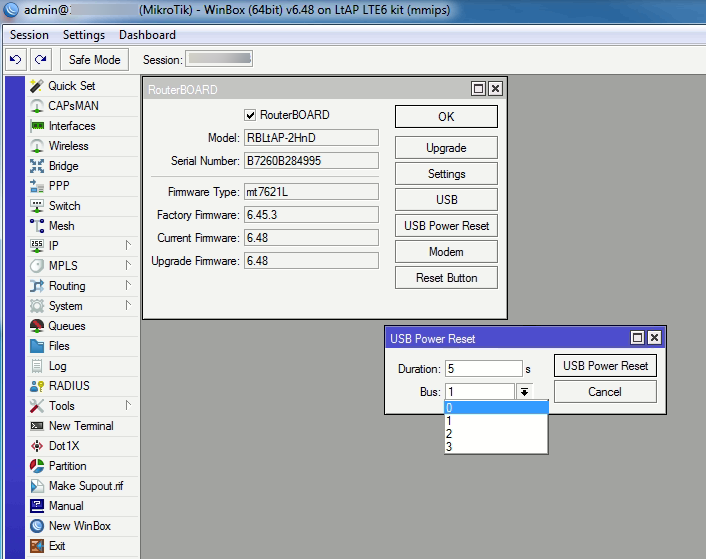Click the Redo arrow toolbar button

41,59
